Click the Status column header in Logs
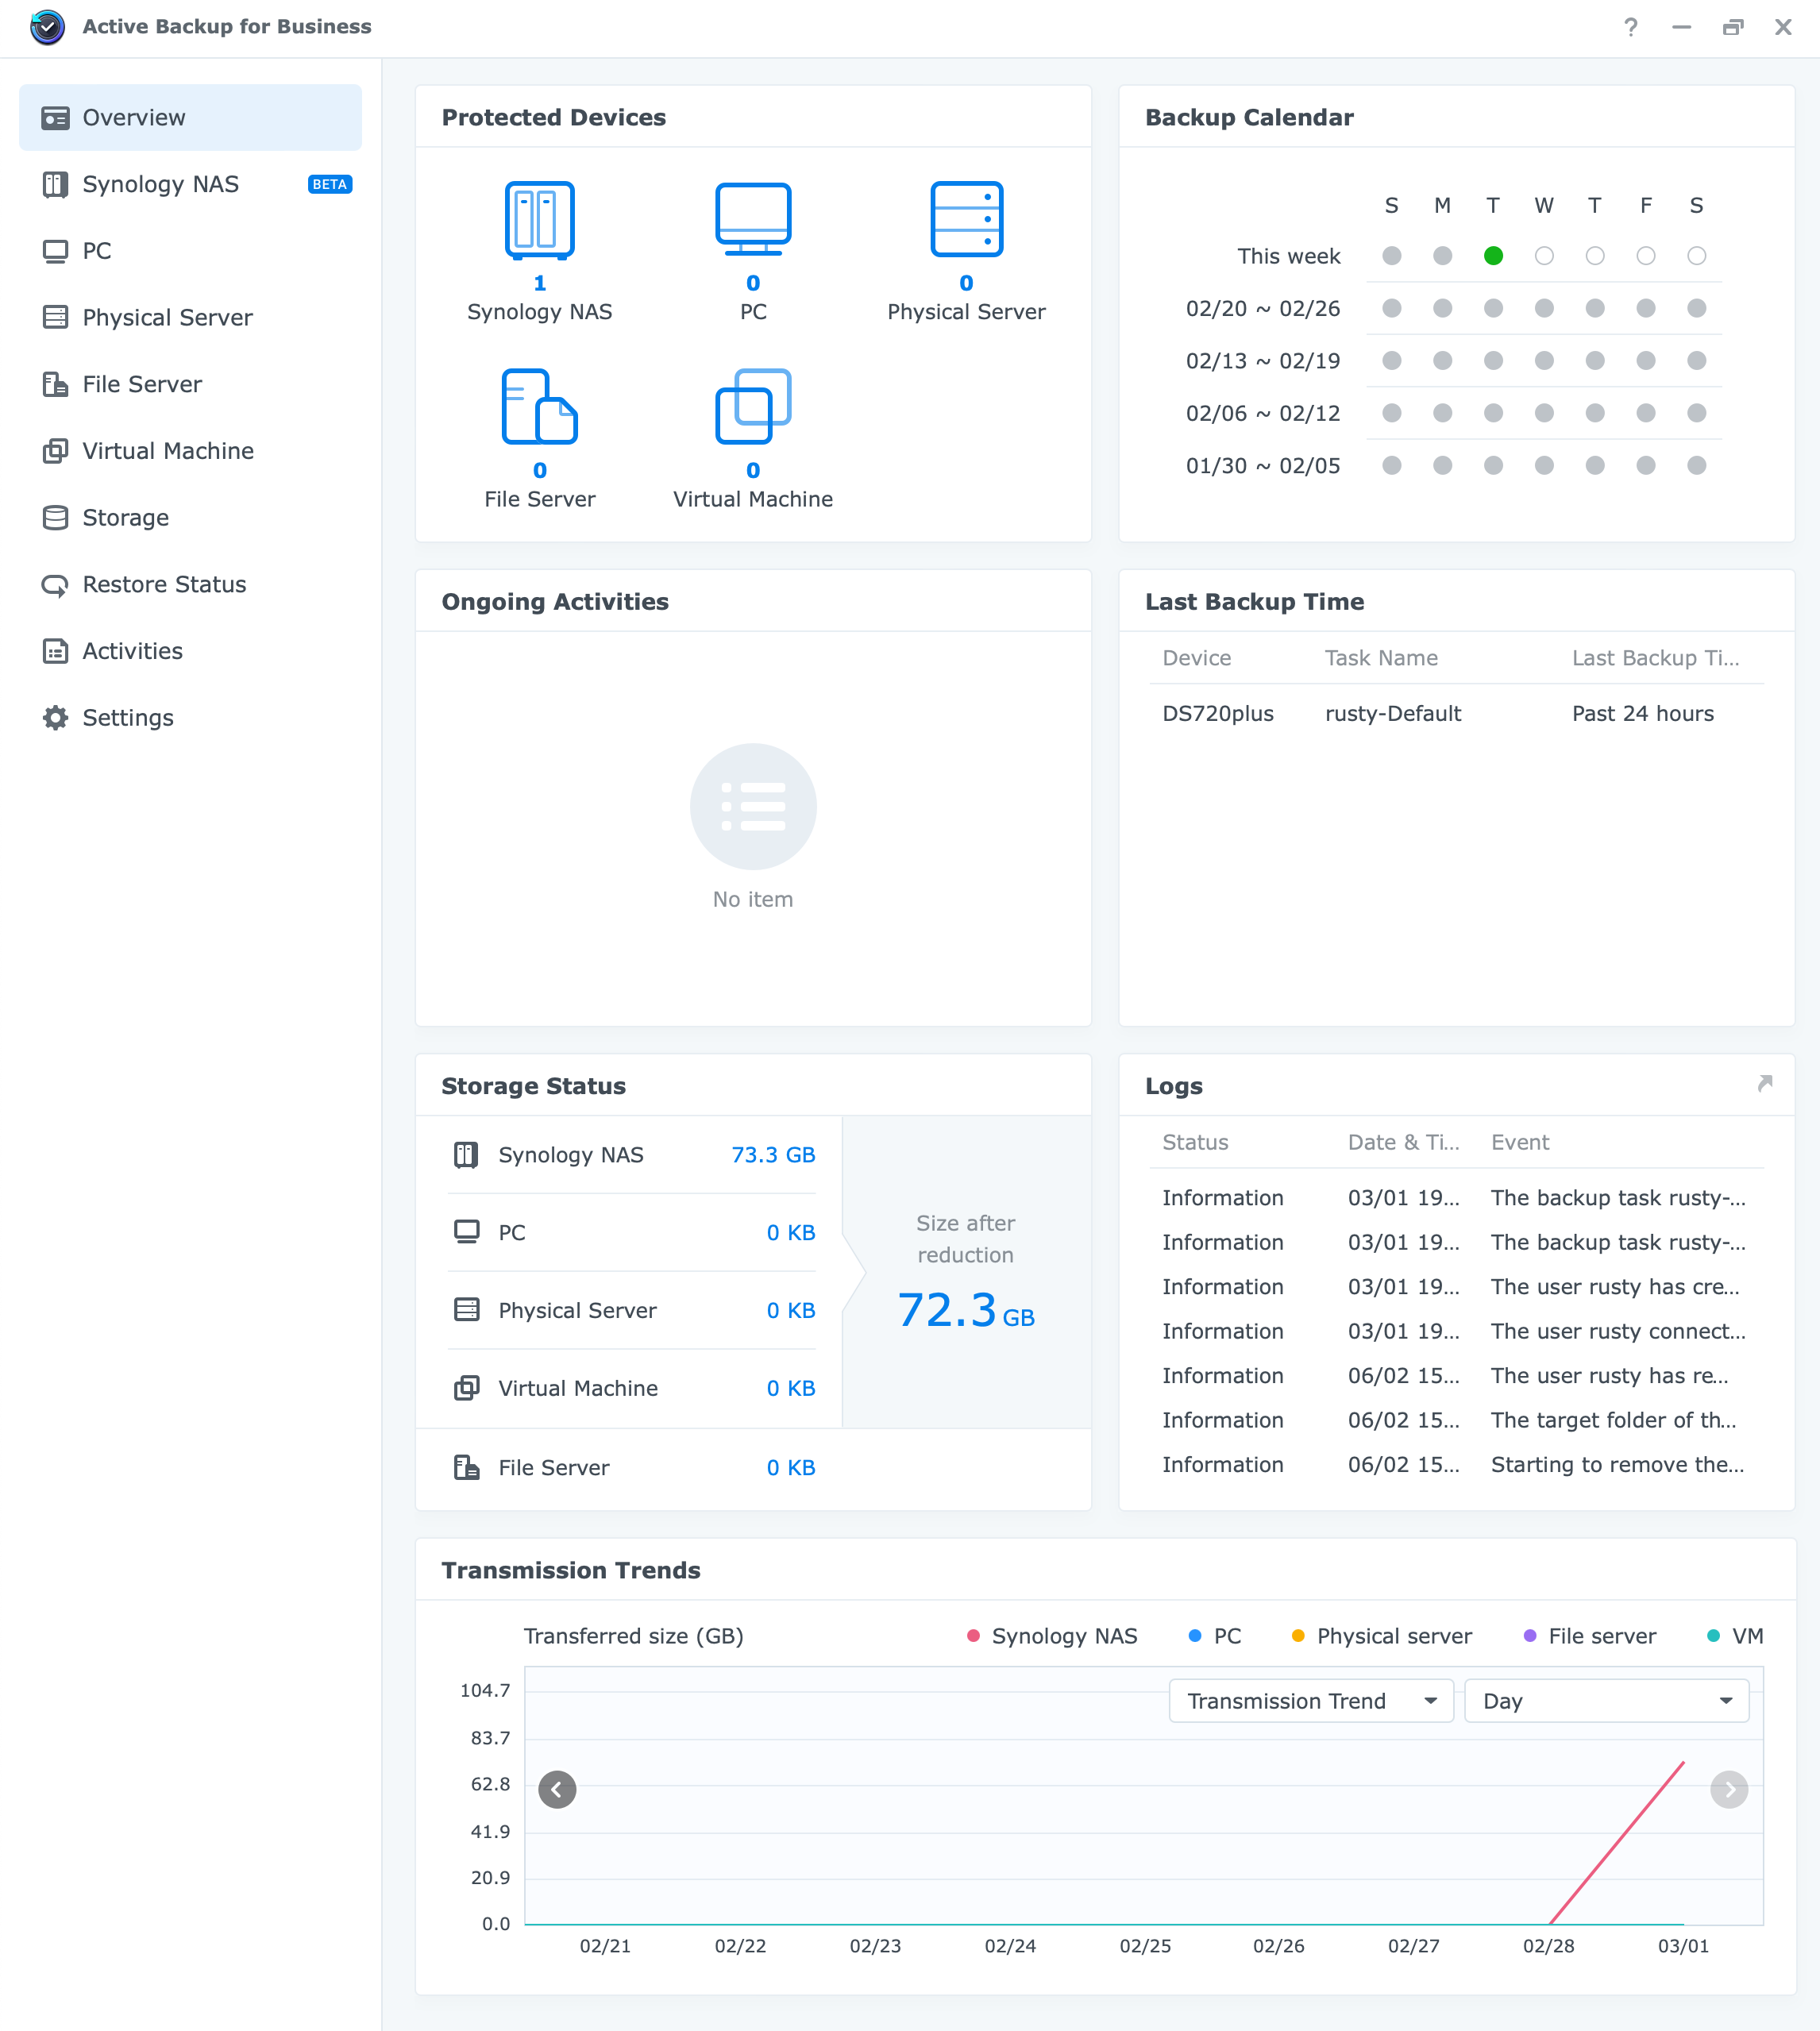The image size is (1820, 2031). [1195, 1142]
